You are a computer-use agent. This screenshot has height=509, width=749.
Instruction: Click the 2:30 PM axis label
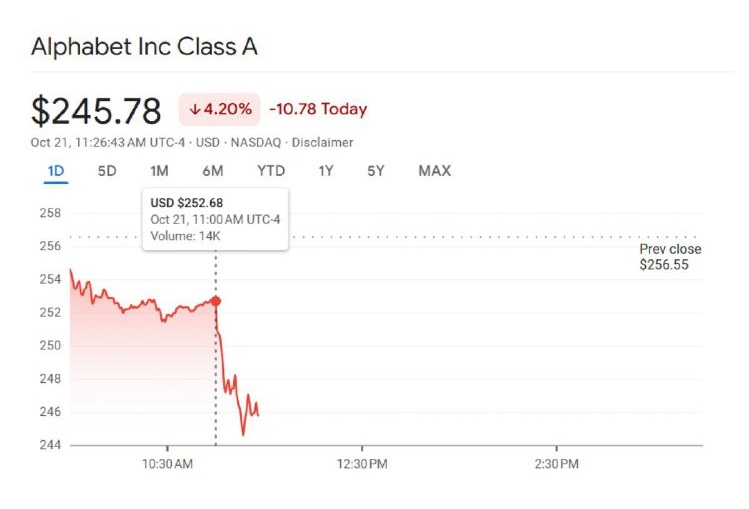(x=556, y=465)
